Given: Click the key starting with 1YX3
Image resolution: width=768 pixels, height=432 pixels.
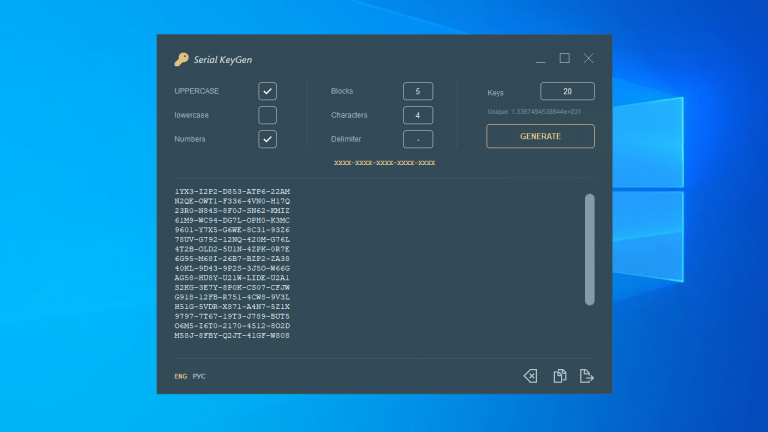Looking at the screenshot, I should pyautogui.click(x=232, y=192).
